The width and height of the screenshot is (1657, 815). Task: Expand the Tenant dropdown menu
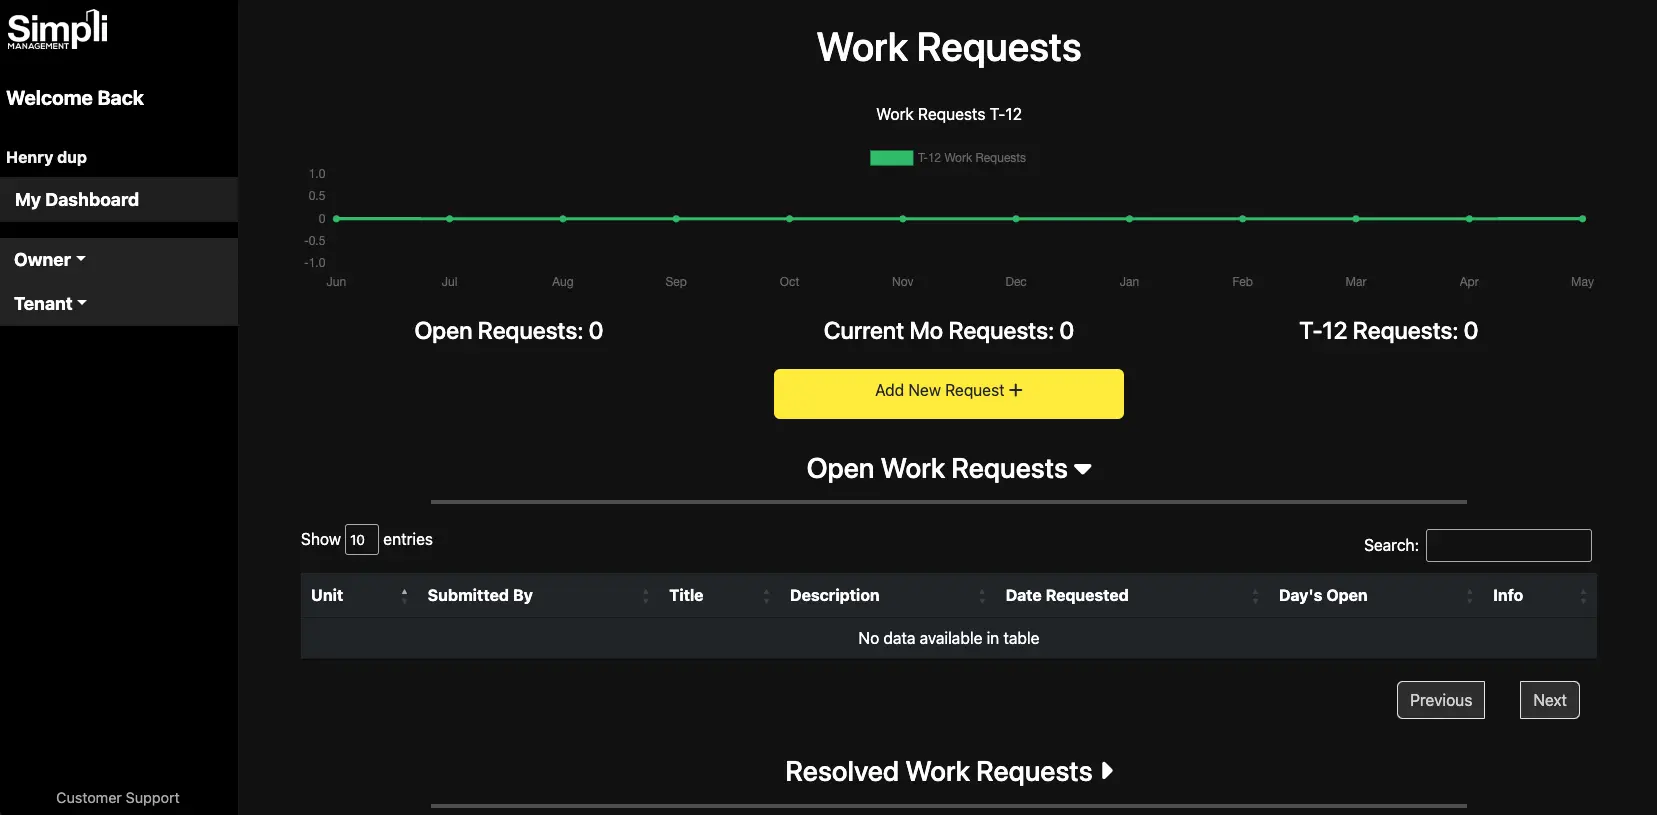pyautogui.click(x=50, y=304)
